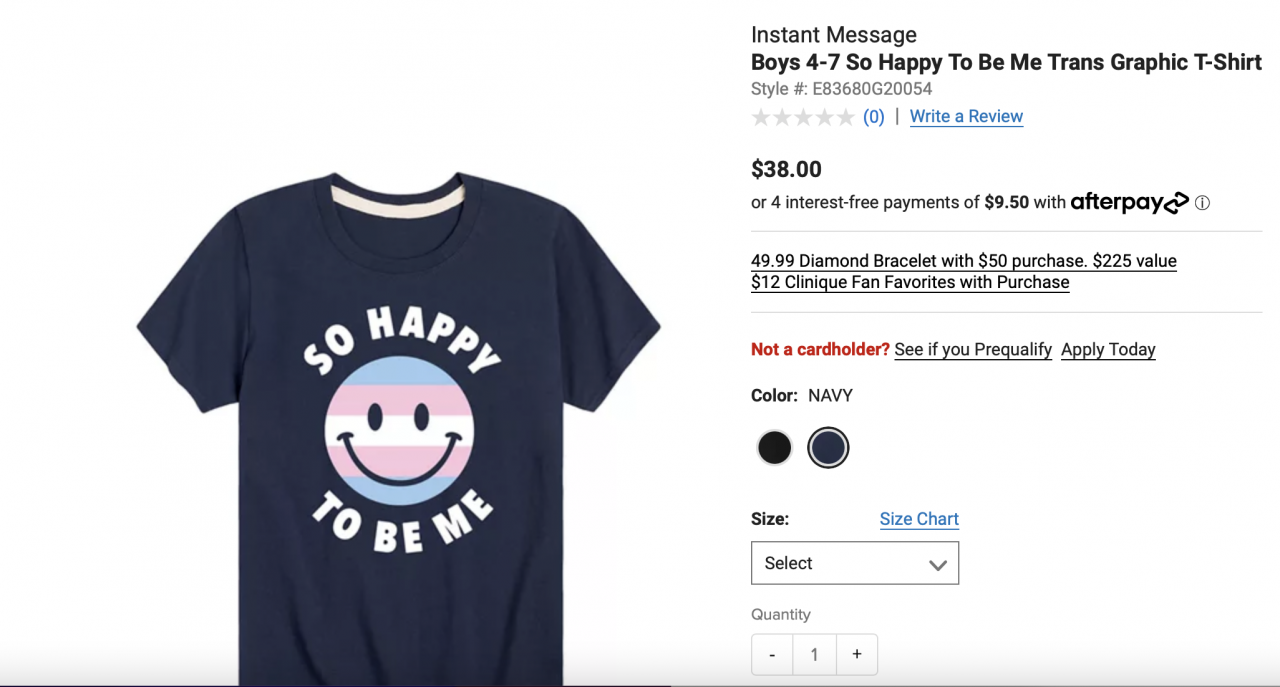The width and height of the screenshot is (1280, 687).
Task: Click the Instant Message brand name
Action: click(x=834, y=35)
